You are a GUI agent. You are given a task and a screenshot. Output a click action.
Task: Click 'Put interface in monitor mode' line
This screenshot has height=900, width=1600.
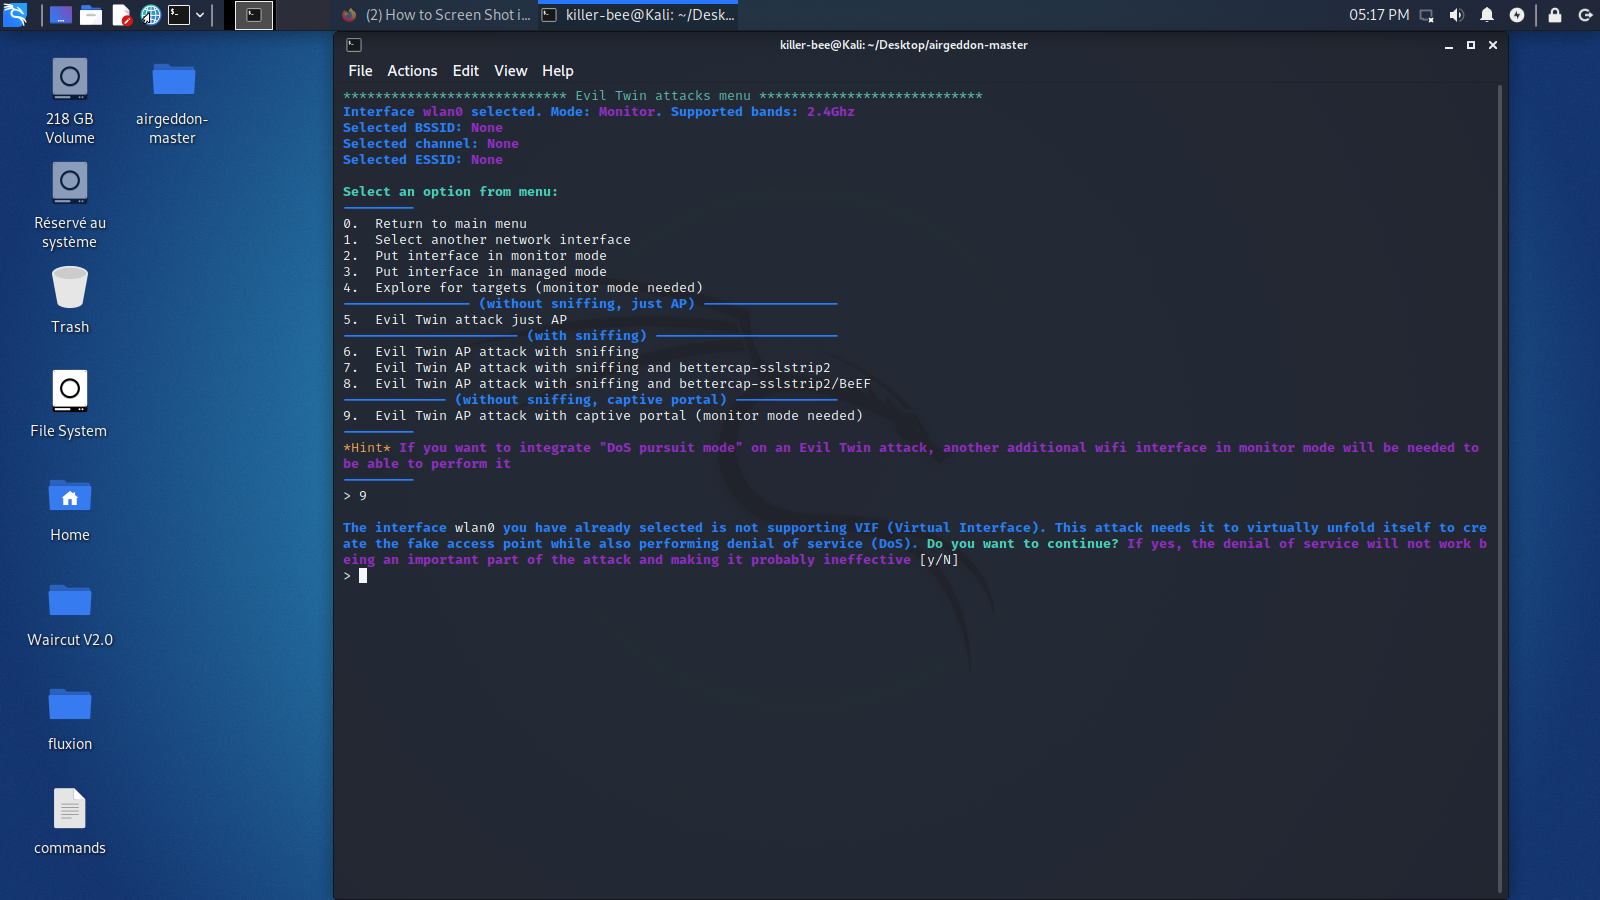point(475,256)
